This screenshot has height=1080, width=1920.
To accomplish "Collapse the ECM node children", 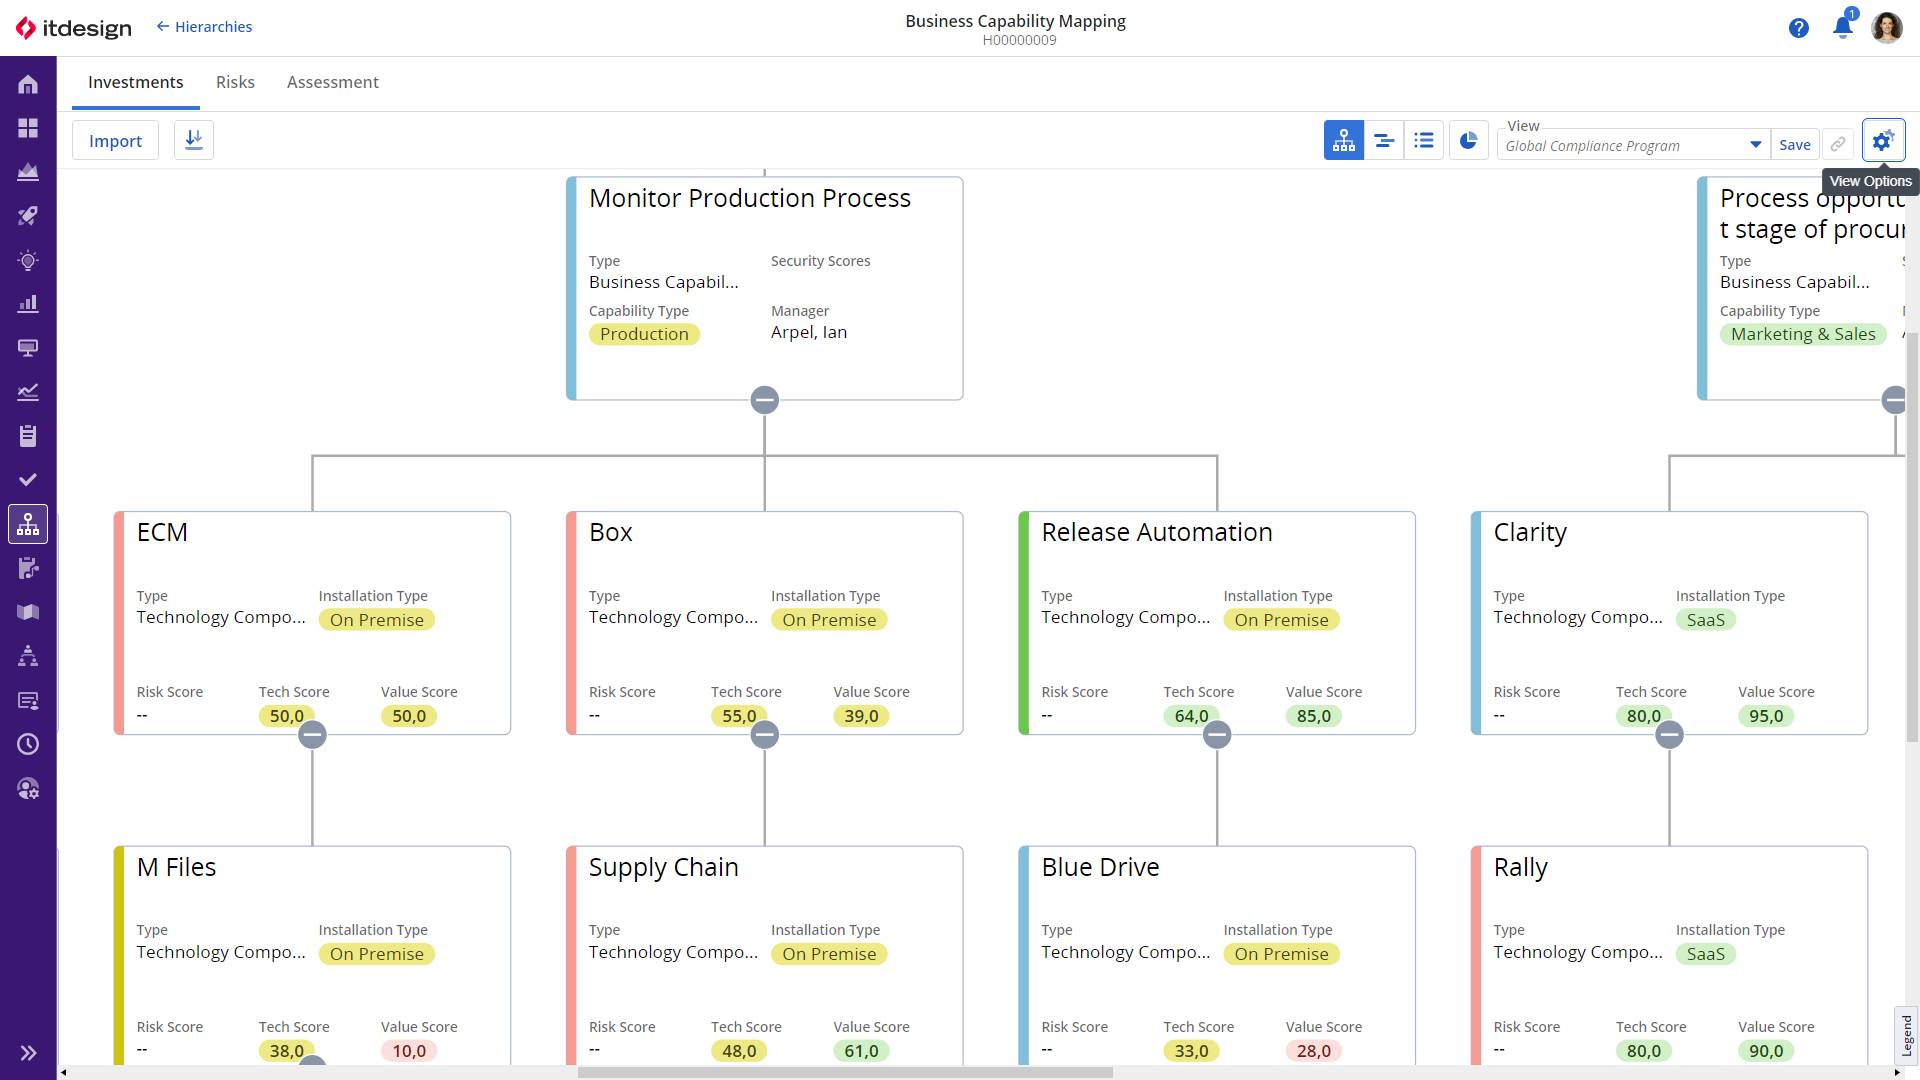I will [x=312, y=735].
